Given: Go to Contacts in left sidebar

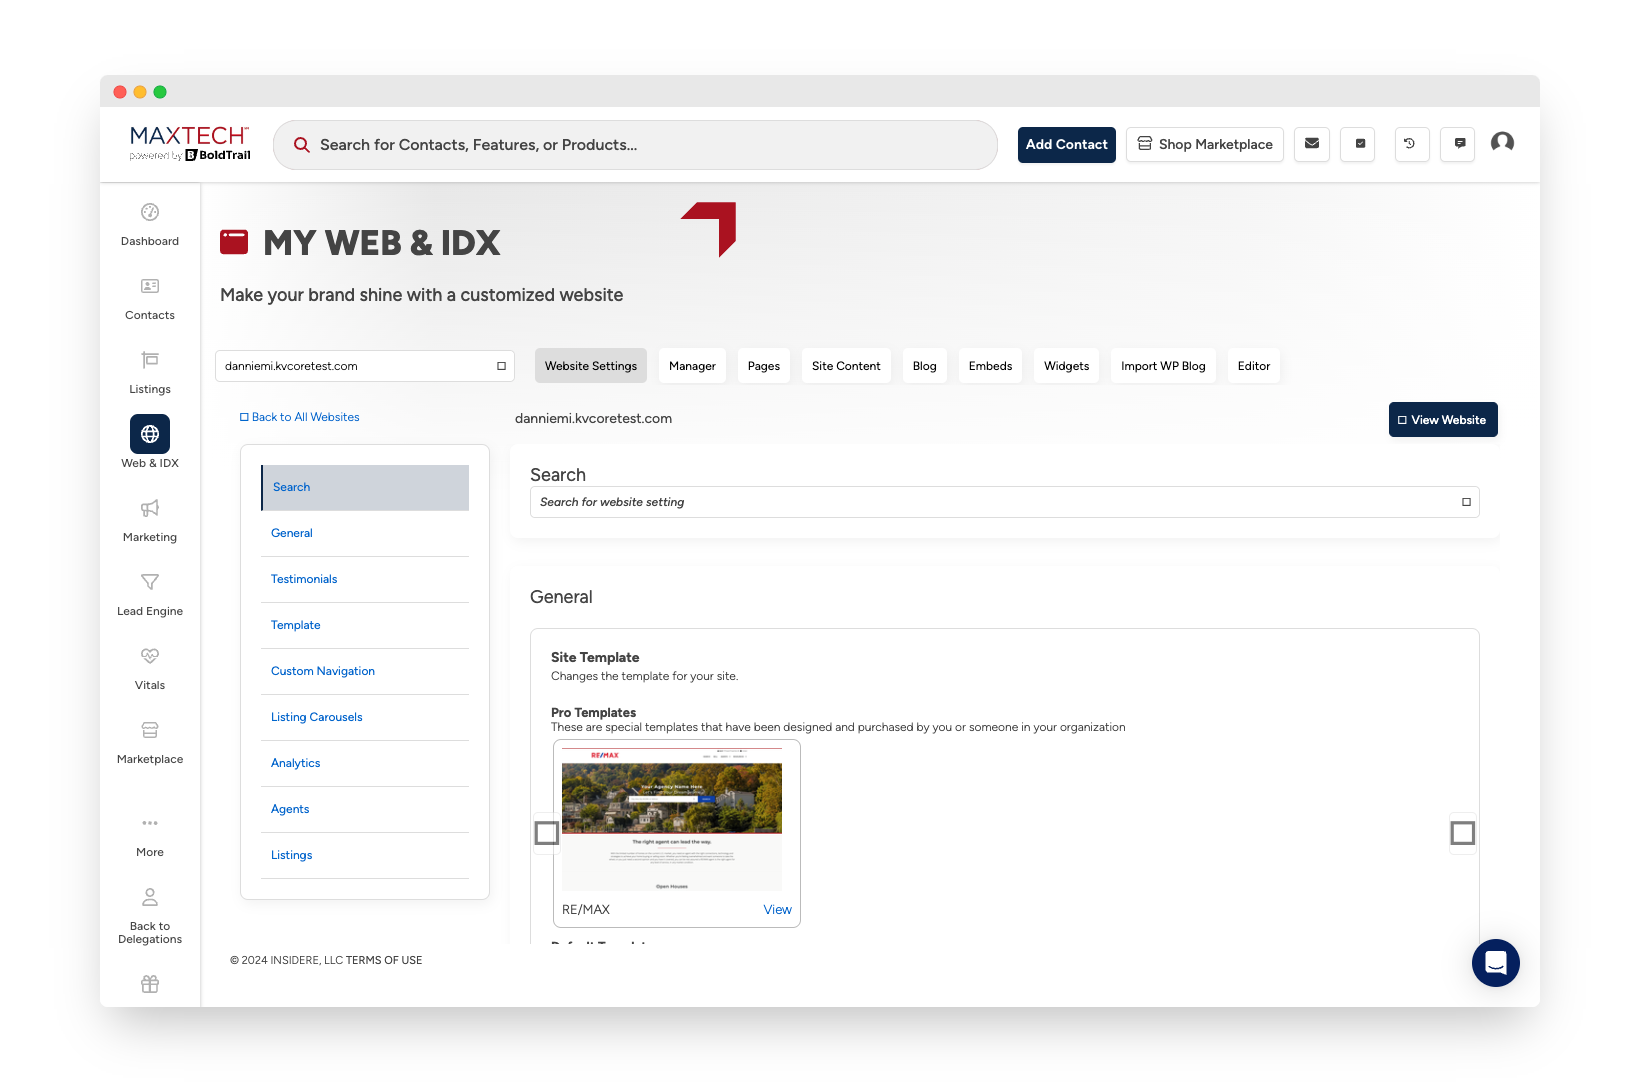Looking at the screenshot, I should pos(150,287).
